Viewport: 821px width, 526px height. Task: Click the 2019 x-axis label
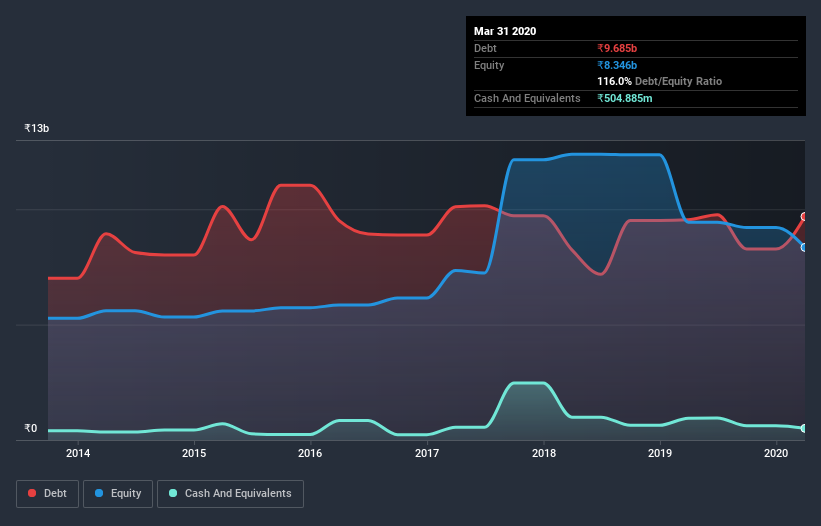click(660, 453)
